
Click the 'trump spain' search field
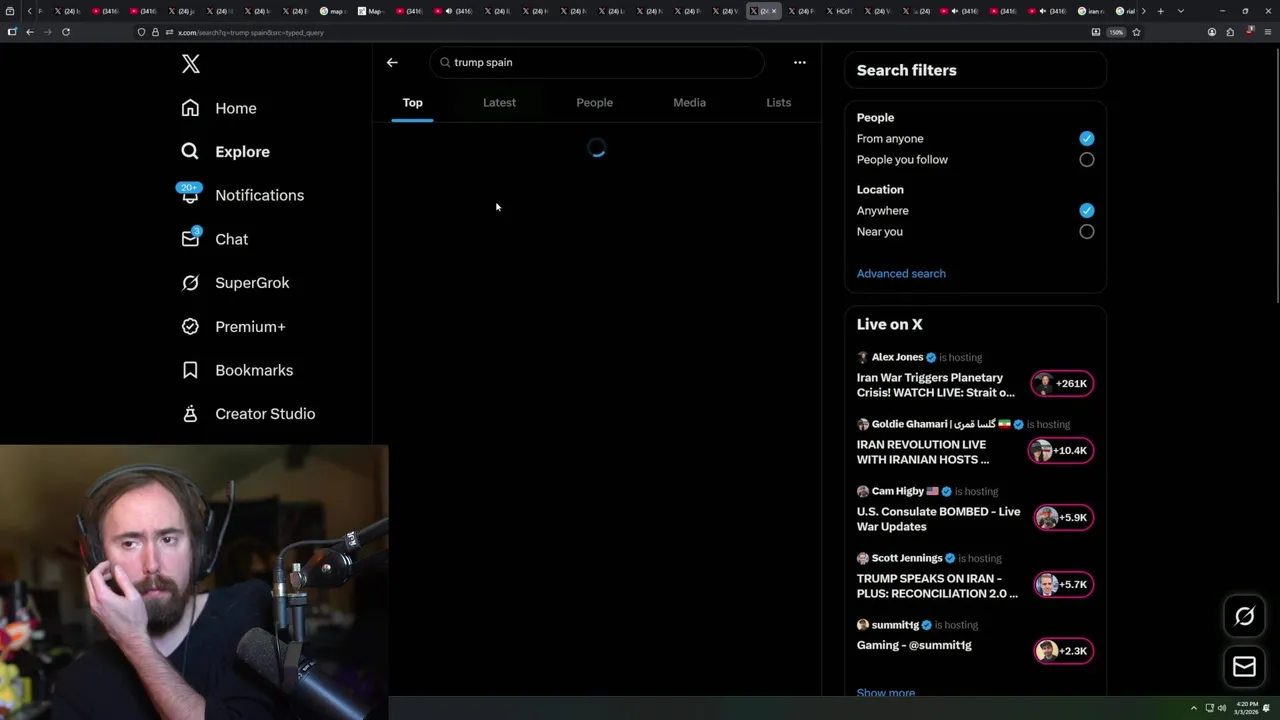(x=597, y=62)
